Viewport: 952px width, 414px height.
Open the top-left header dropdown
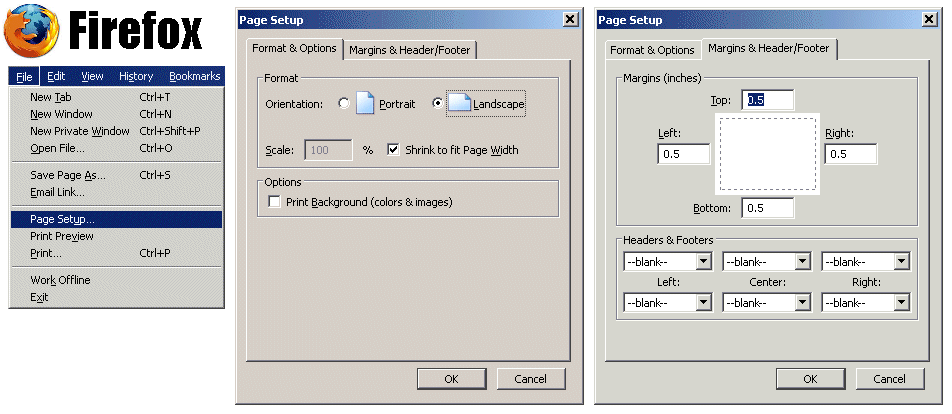click(667, 261)
